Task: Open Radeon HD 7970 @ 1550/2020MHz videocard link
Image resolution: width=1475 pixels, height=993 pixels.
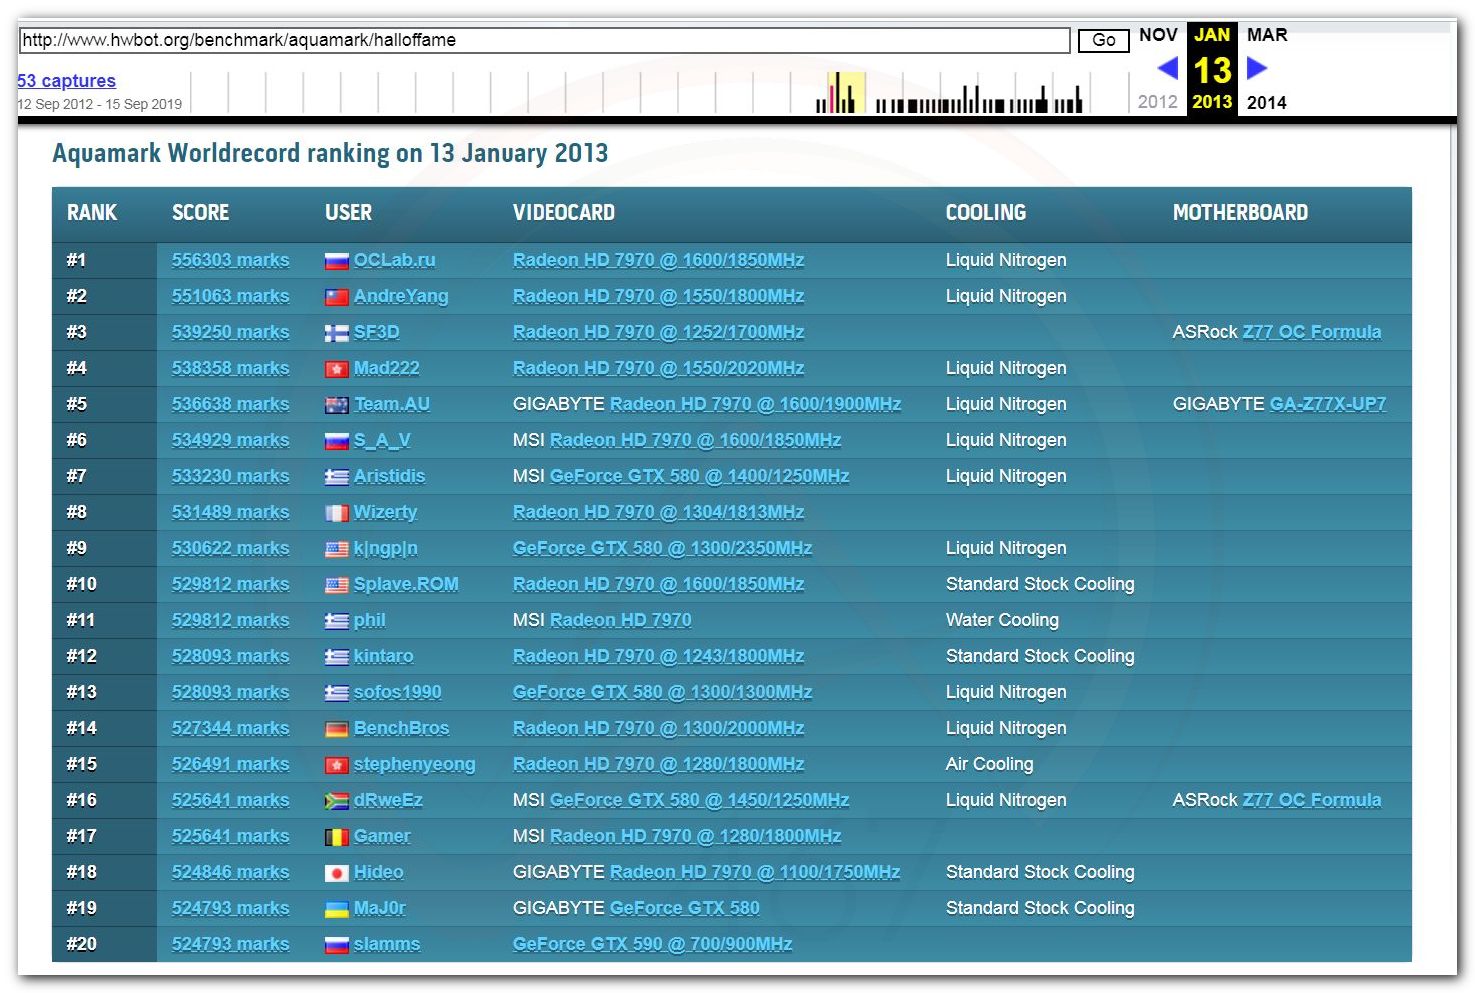Action: click(x=658, y=368)
